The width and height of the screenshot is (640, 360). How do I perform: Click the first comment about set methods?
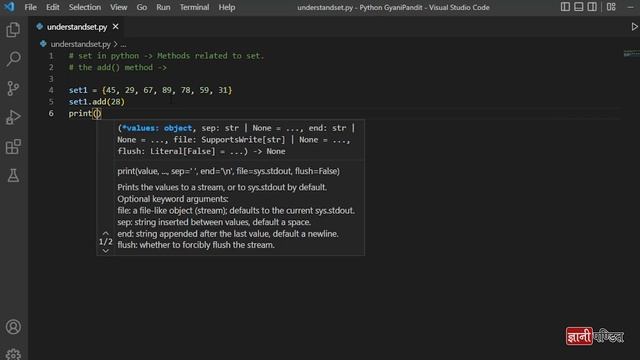166,56
